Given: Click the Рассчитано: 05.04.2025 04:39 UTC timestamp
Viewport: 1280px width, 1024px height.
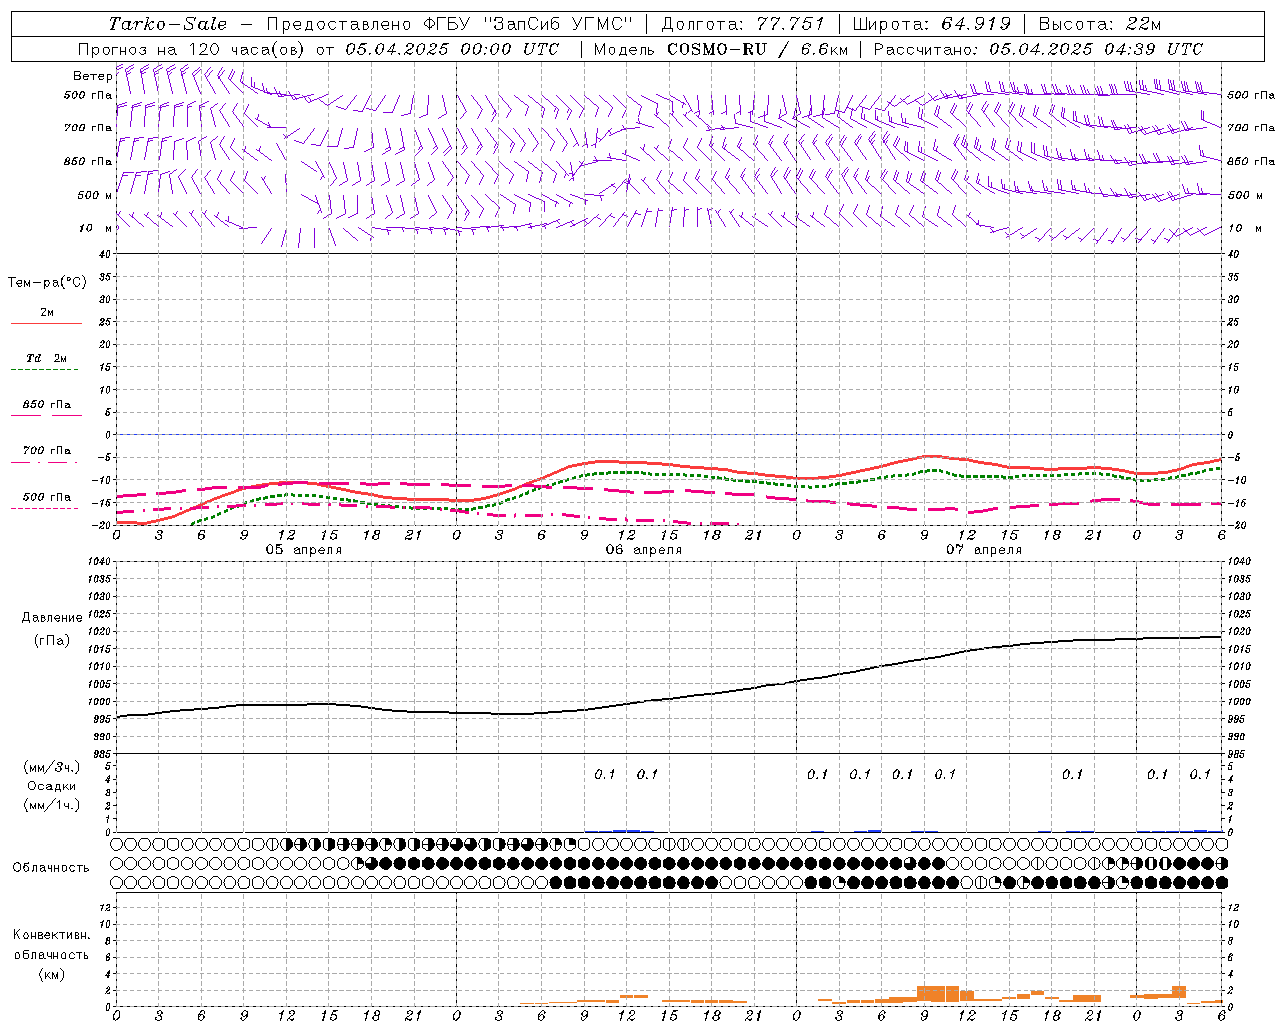Looking at the screenshot, I should (x=1038, y=49).
